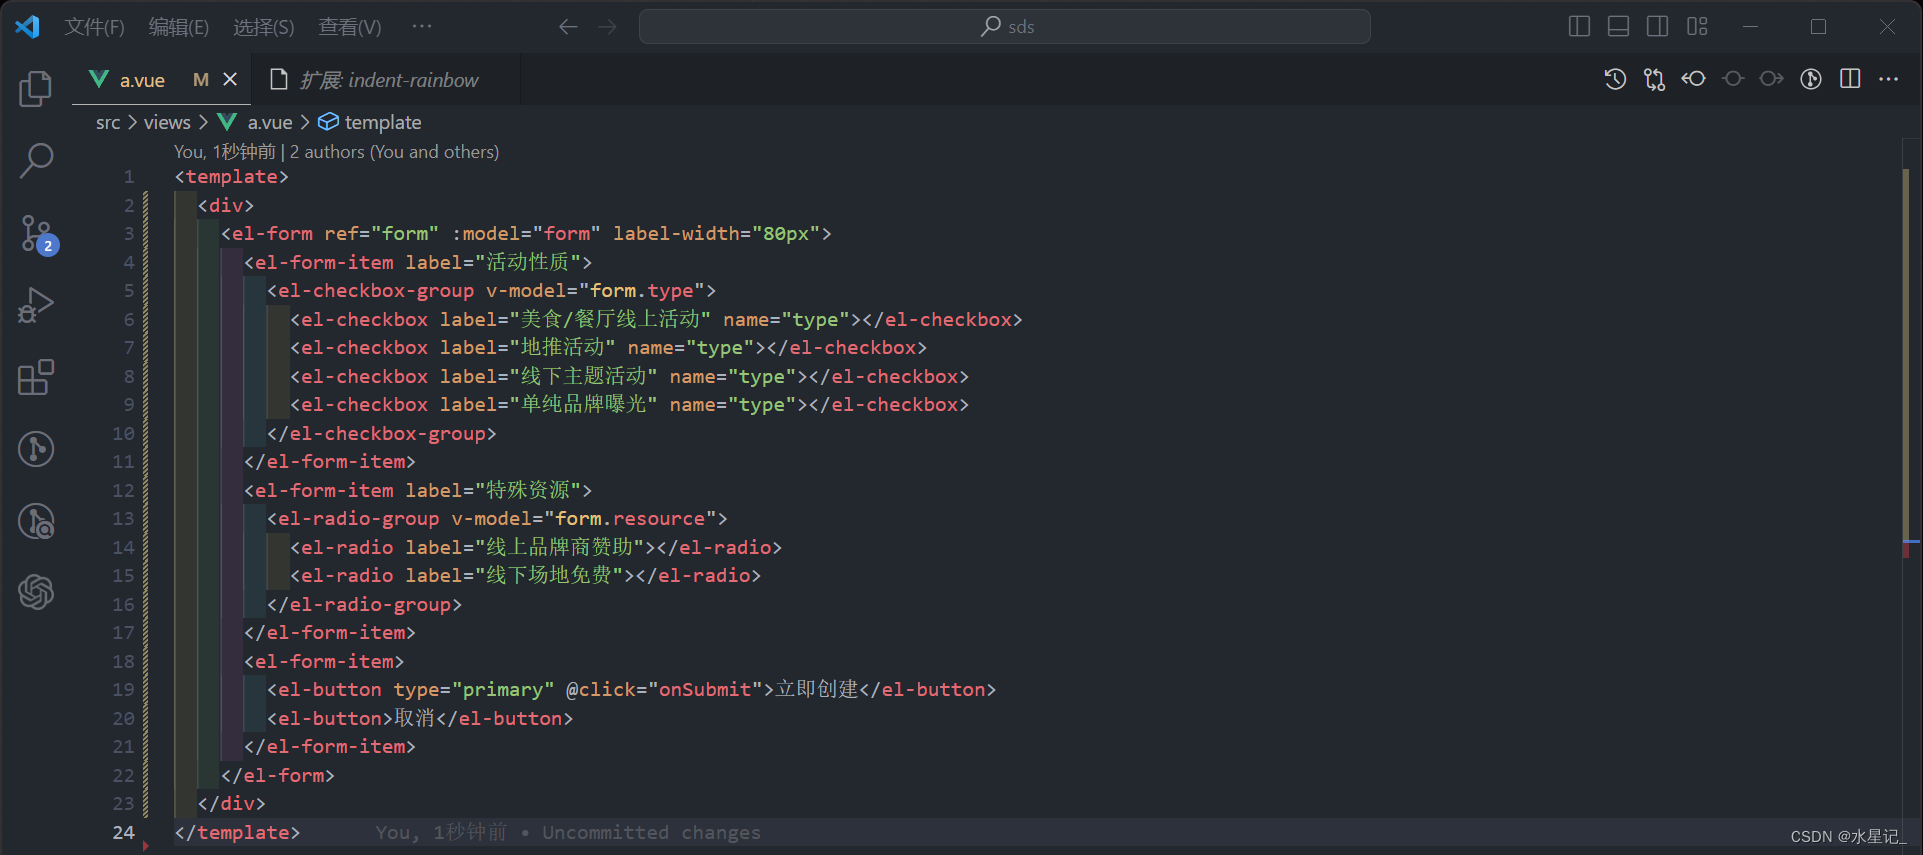Viewport: 1923px width, 855px height.
Task: Click line number 1 in gutter
Action: tap(129, 176)
